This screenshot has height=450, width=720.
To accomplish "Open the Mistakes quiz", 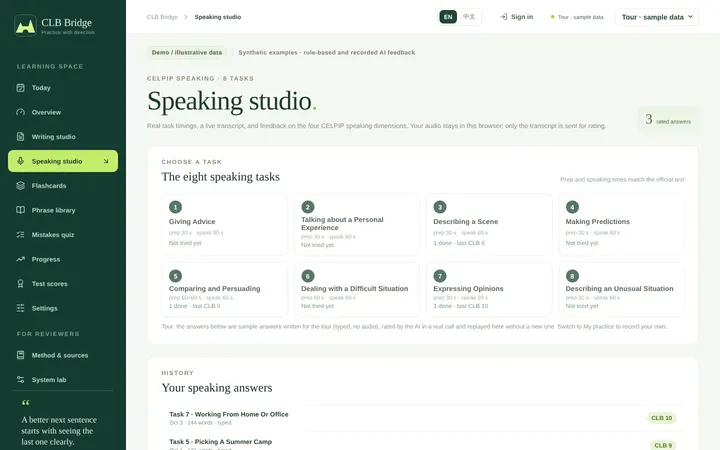I will (63, 235).
